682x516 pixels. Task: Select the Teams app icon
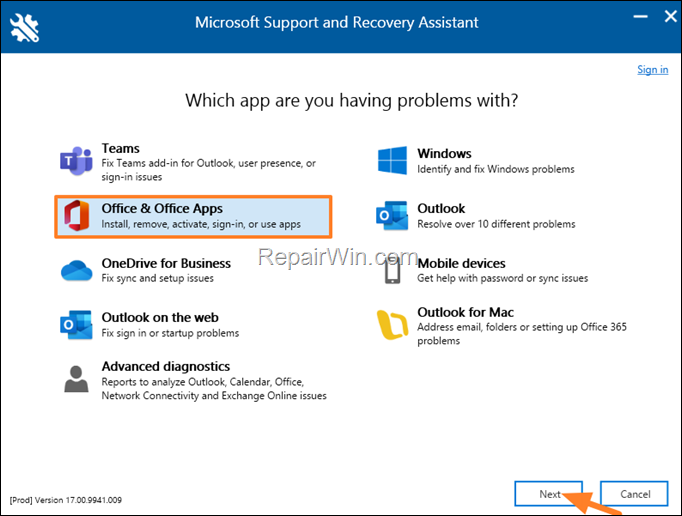pyautogui.click(x=76, y=161)
